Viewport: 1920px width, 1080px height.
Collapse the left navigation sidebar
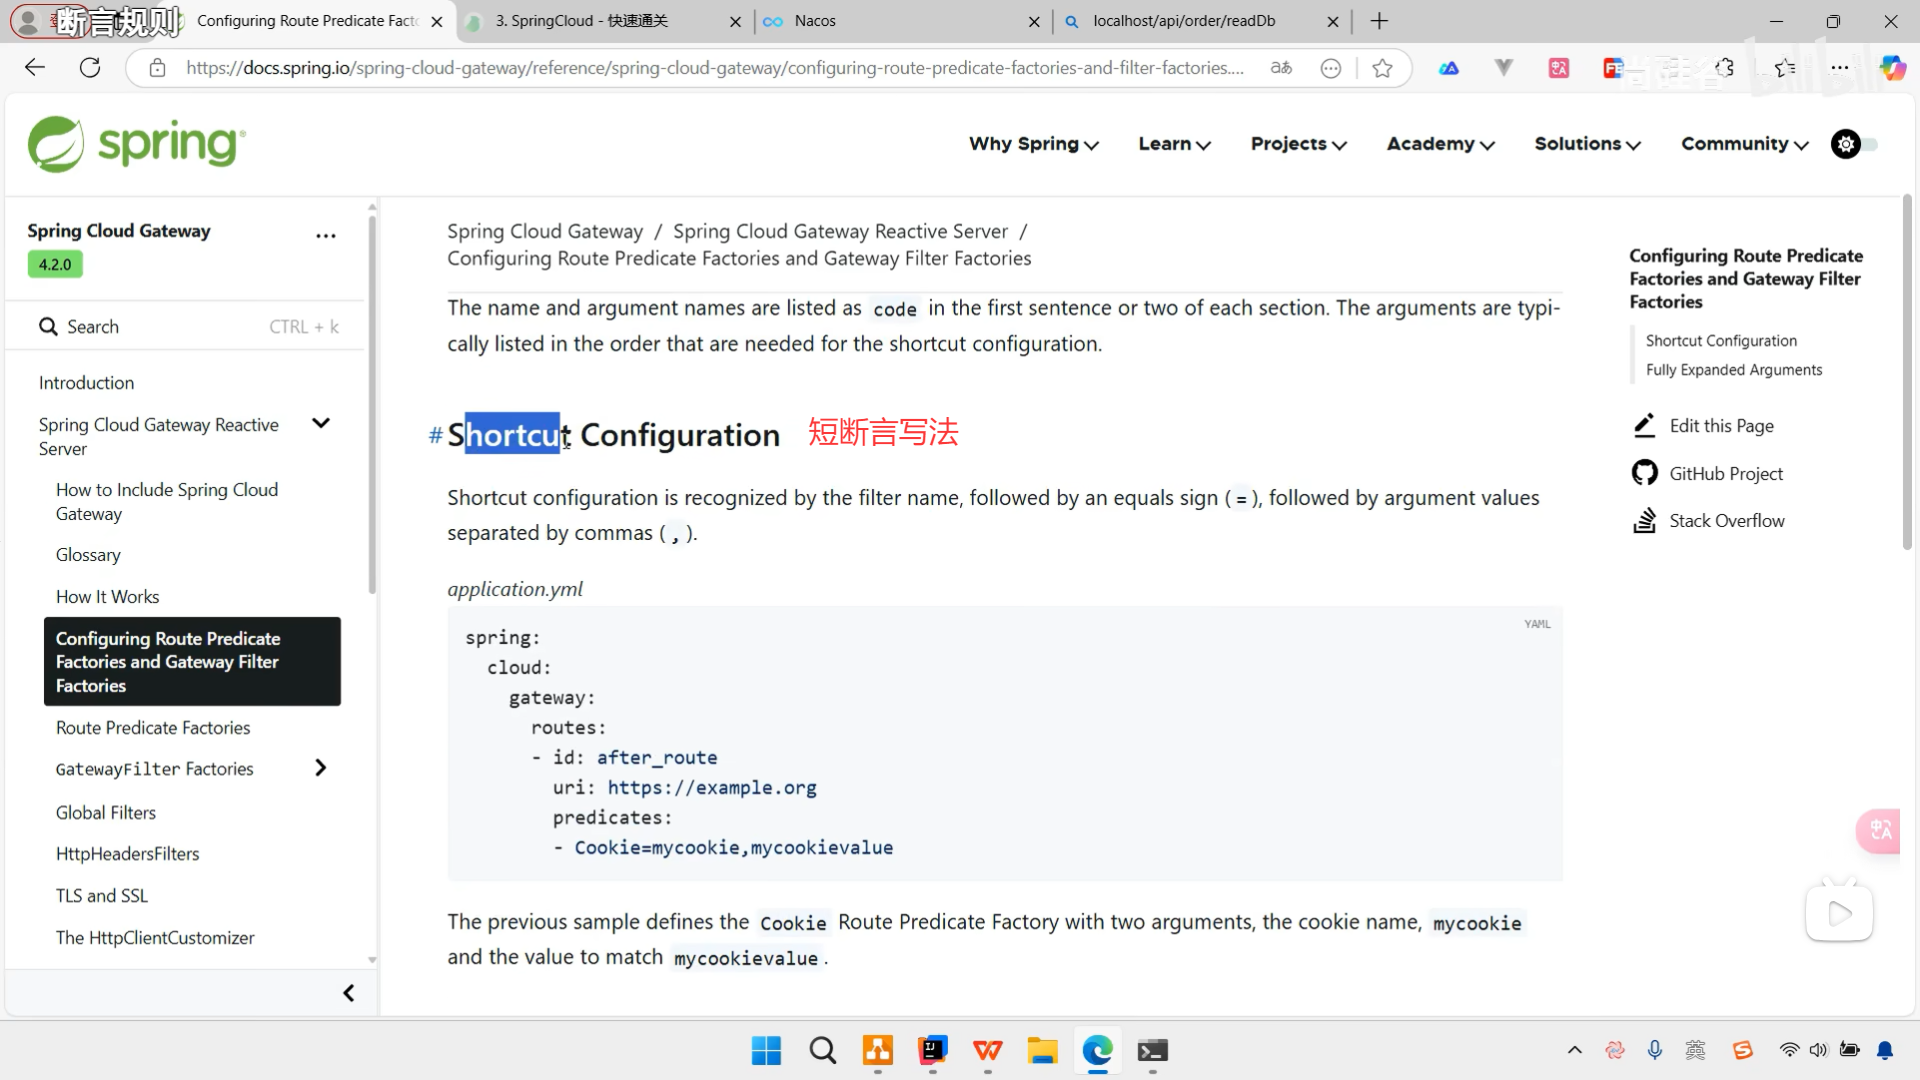point(348,993)
